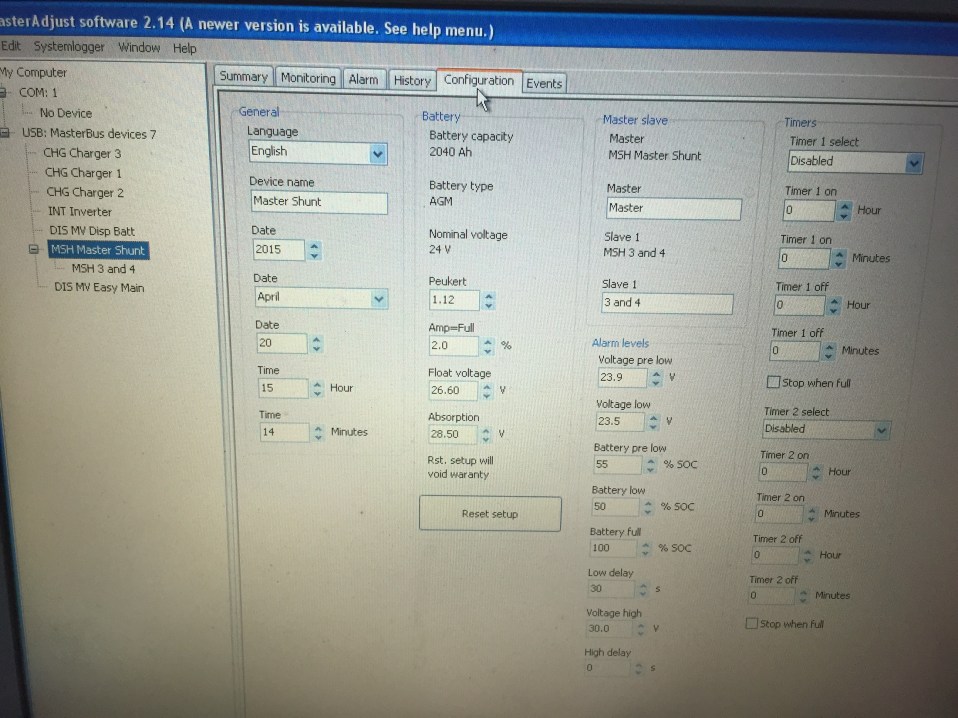Viewport: 958px width, 718px height.
Task: Select INT Inverter in the device tree
Action: (x=79, y=211)
